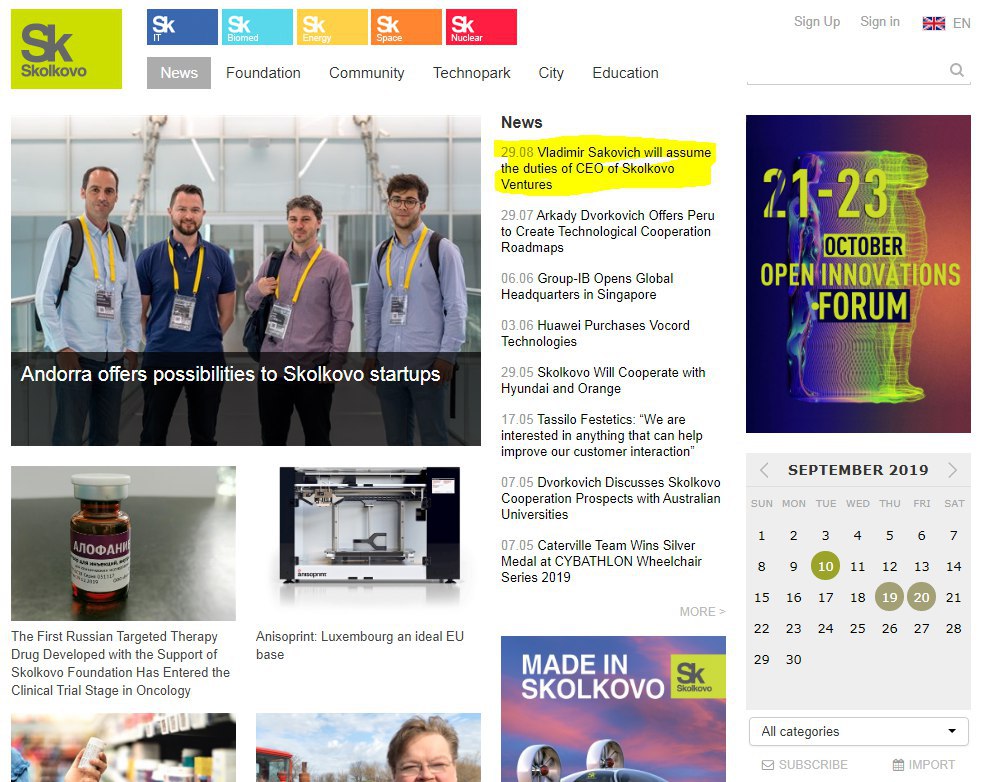
Task: Select September 30 in calendar
Action: click(x=793, y=660)
